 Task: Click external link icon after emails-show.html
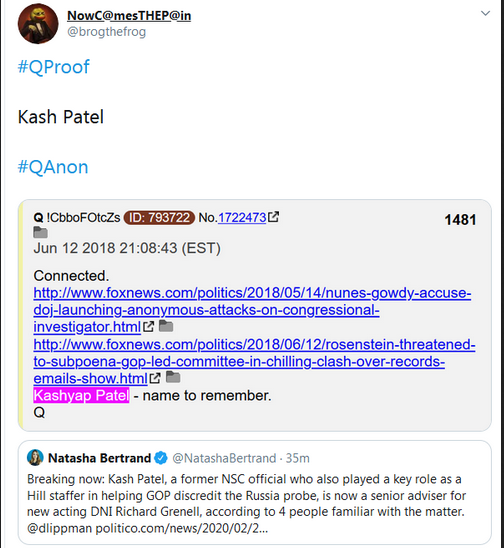[x=155, y=378]
